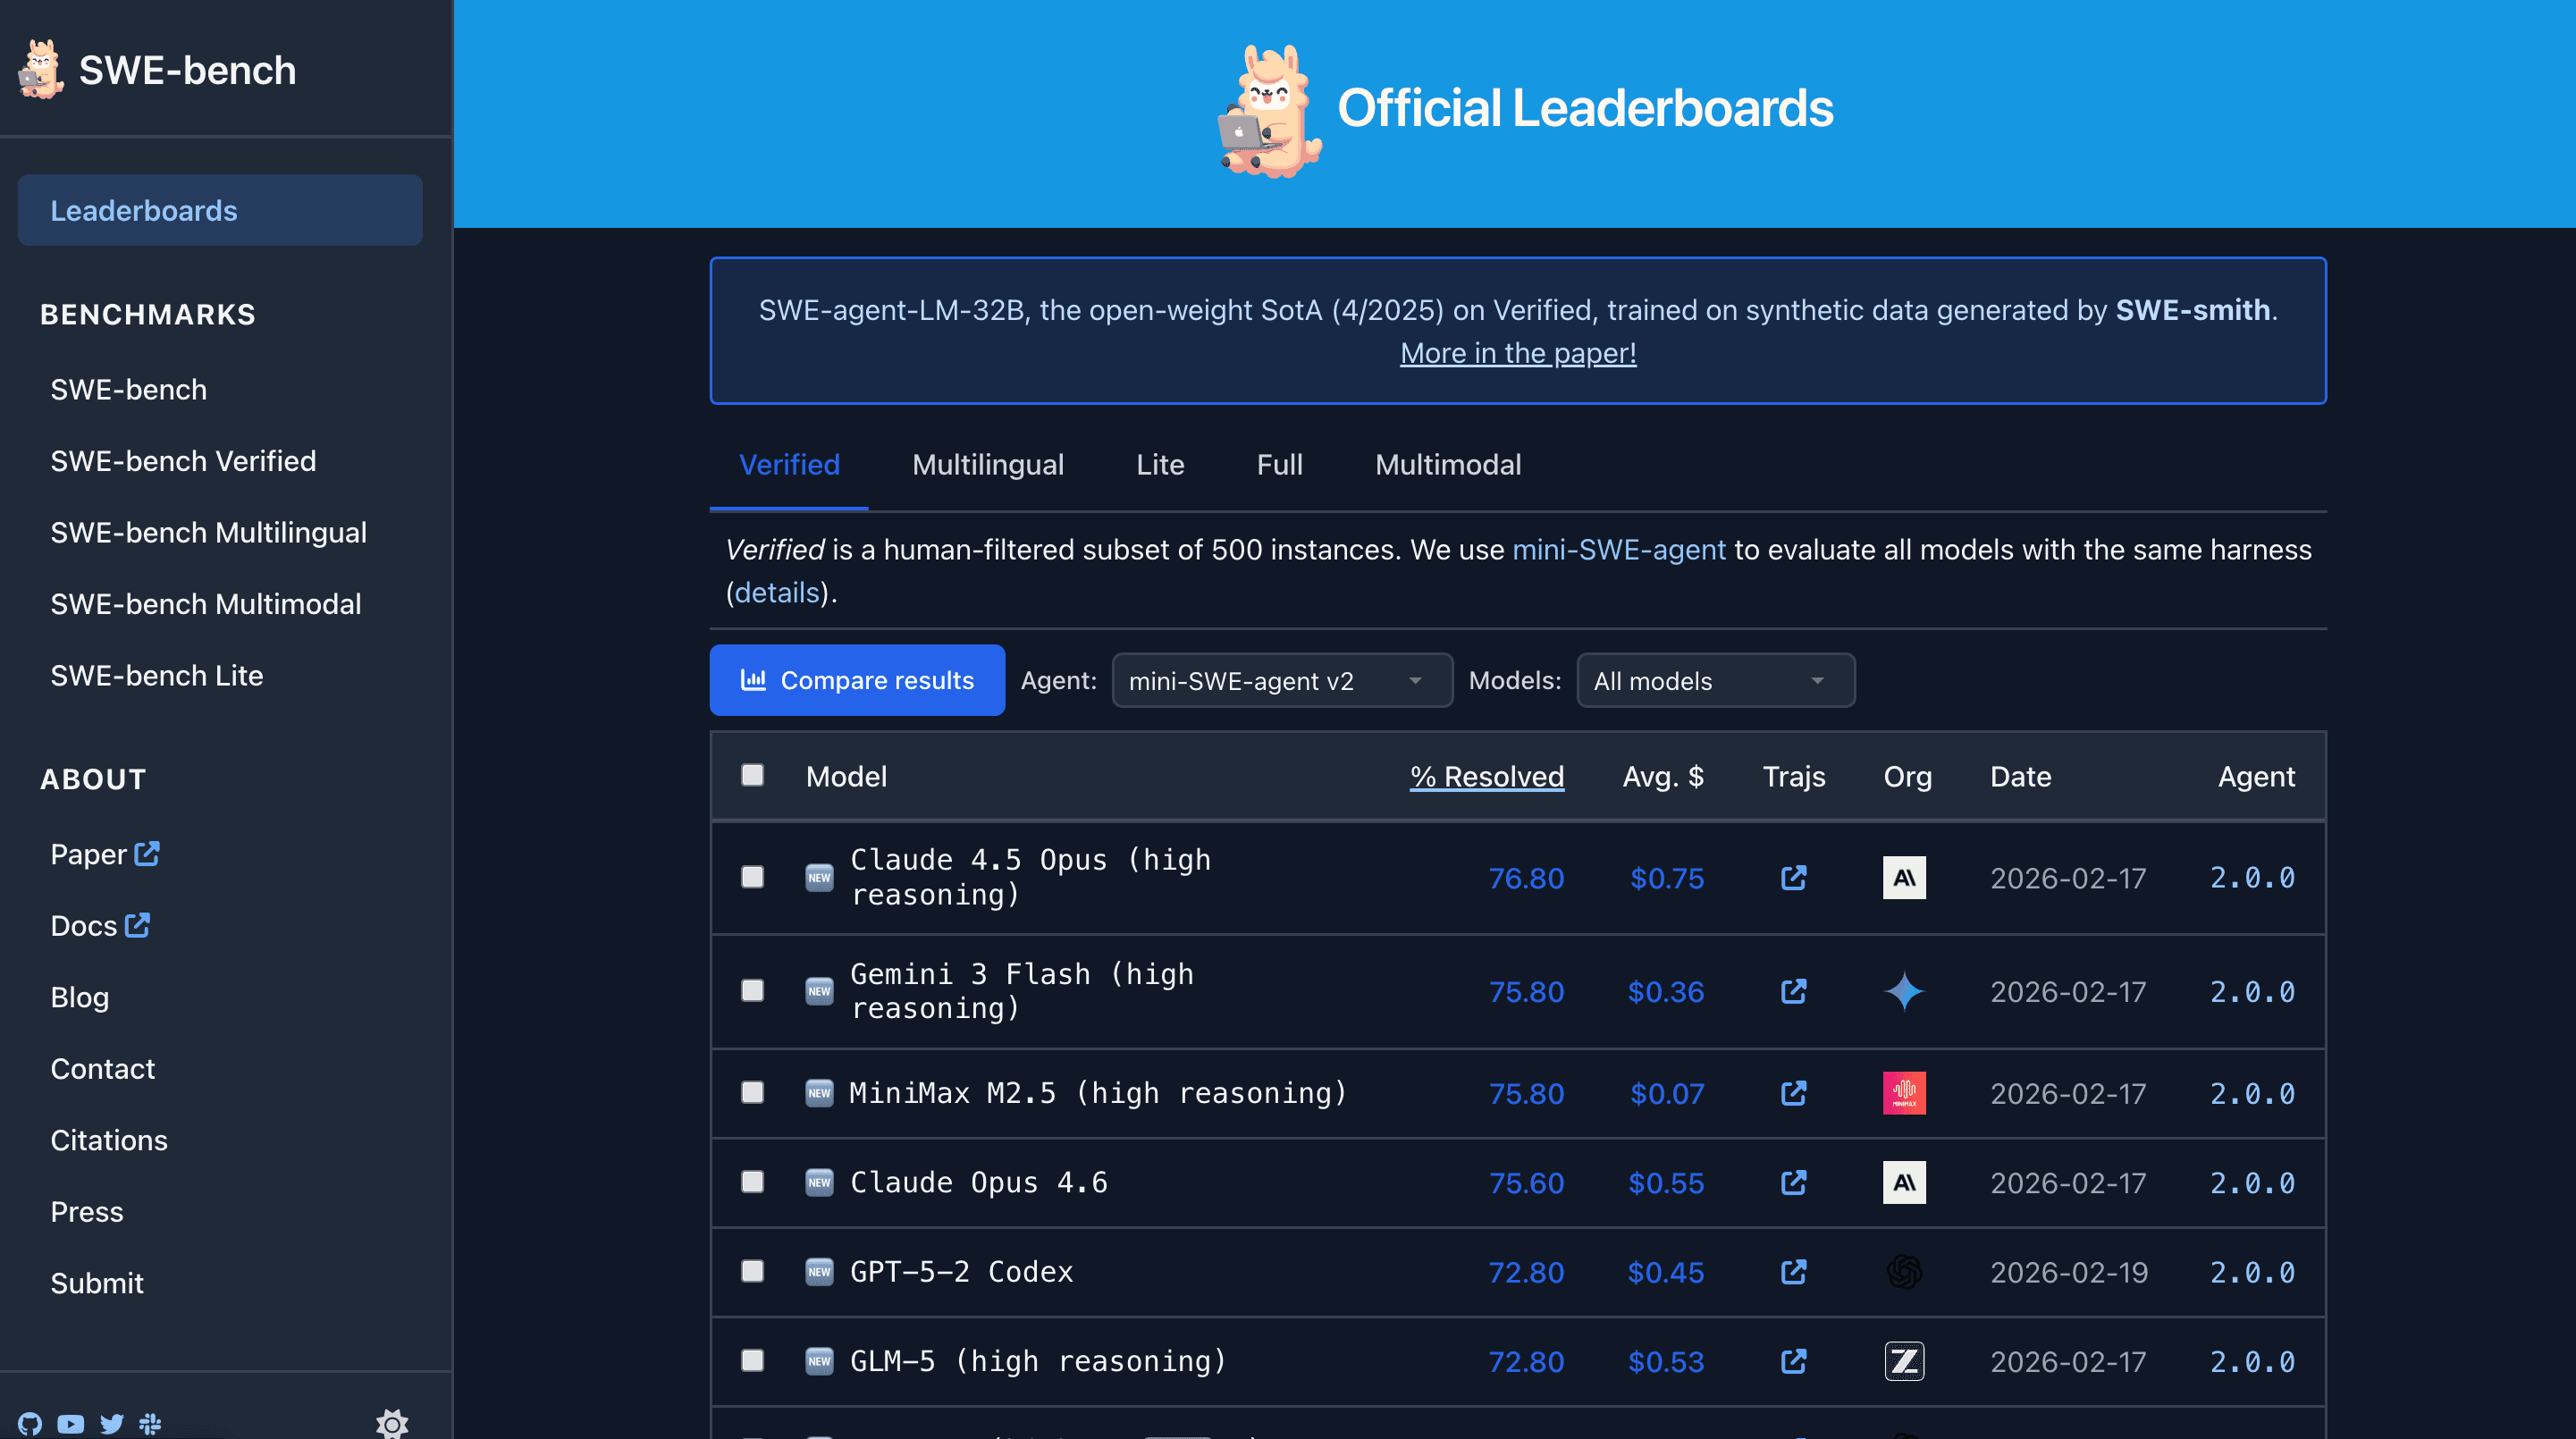Check the Claude 4.5 Opus row checkbox
This screenshot has width=2576, height=1439.
point(752,877)
